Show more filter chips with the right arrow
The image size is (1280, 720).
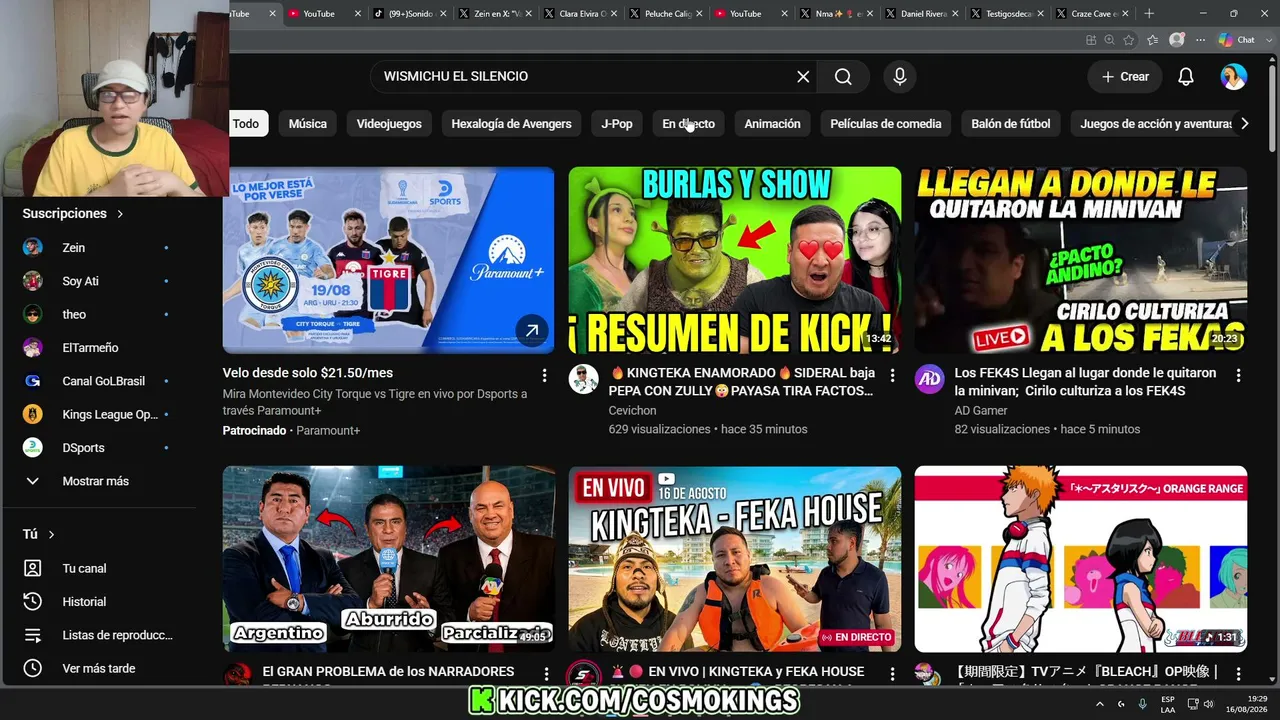point(1244,124)
